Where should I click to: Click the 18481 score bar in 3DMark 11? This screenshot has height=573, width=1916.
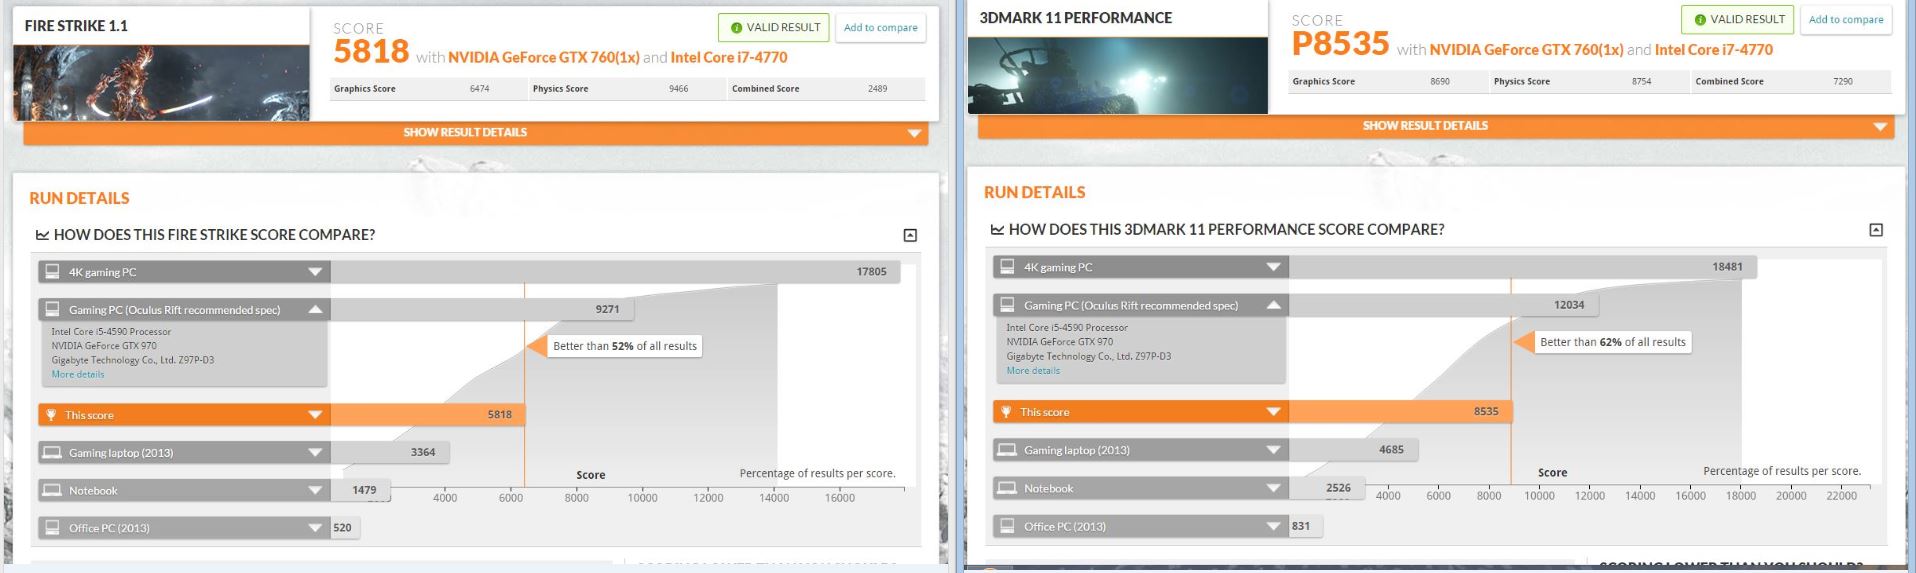tap(1523, 267)
